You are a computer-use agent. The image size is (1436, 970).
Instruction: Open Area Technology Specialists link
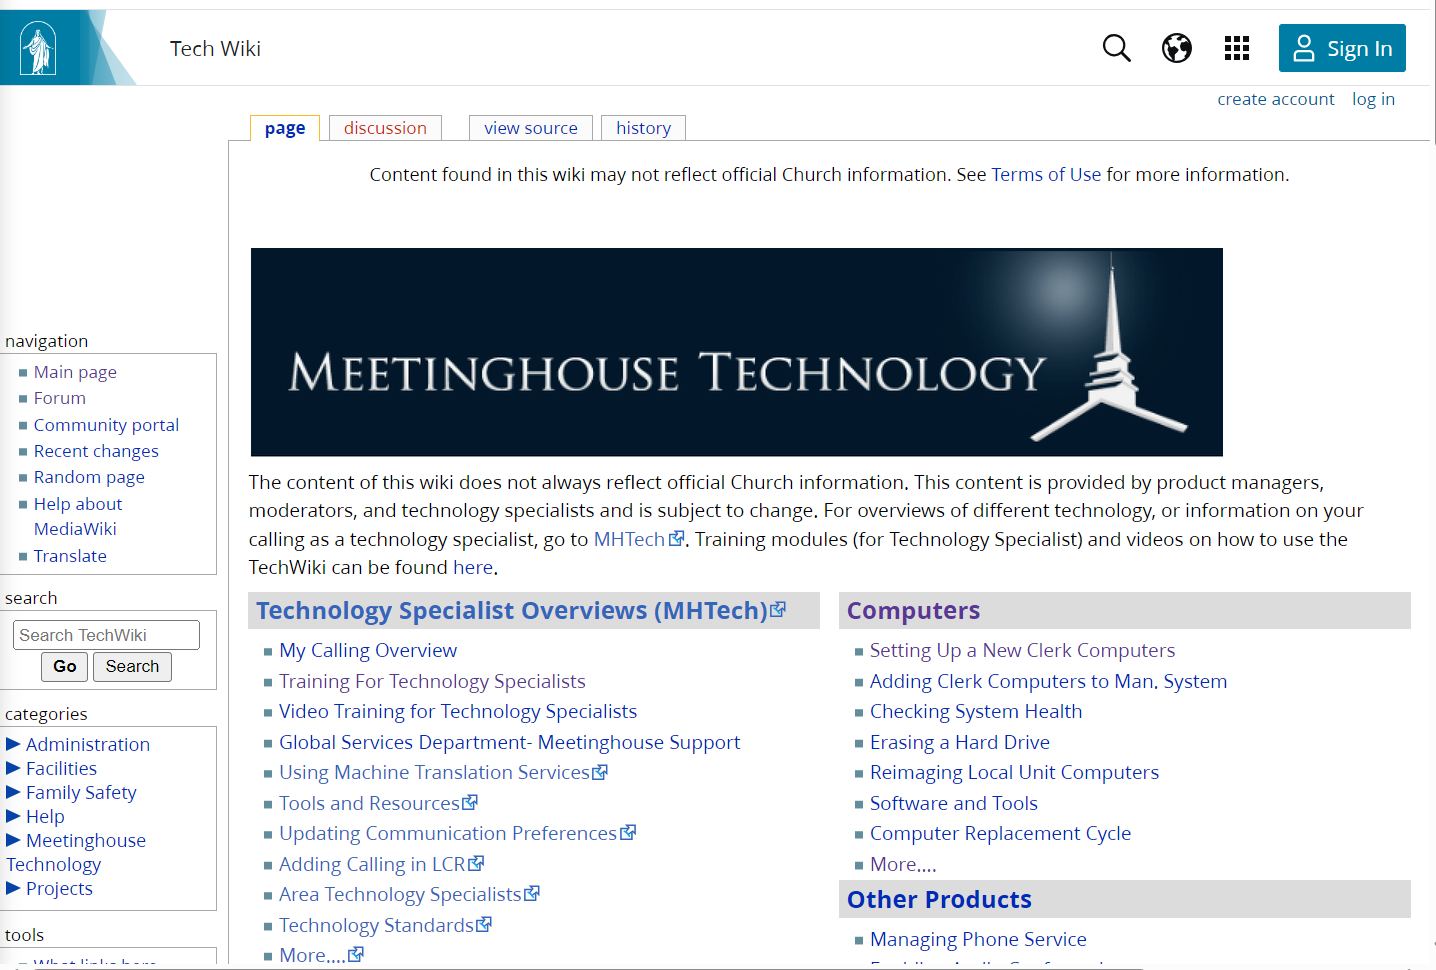click(x=409, y=894)
